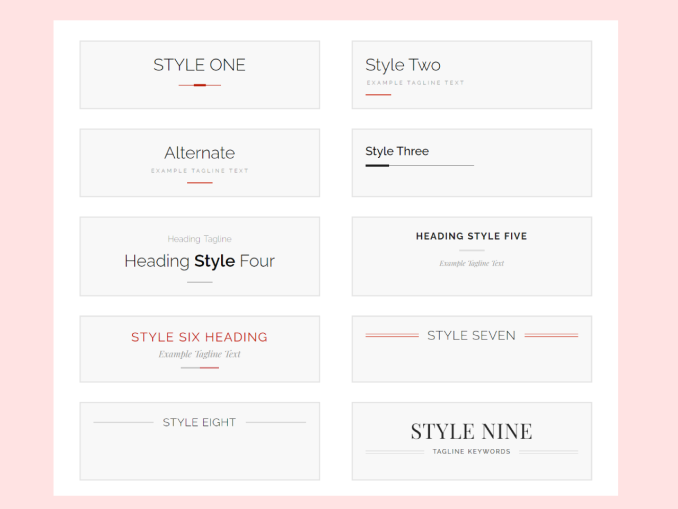Click the italic tagline under Style Six Heading
Viewport: 678px width, 509px height.
coord(199,354)
